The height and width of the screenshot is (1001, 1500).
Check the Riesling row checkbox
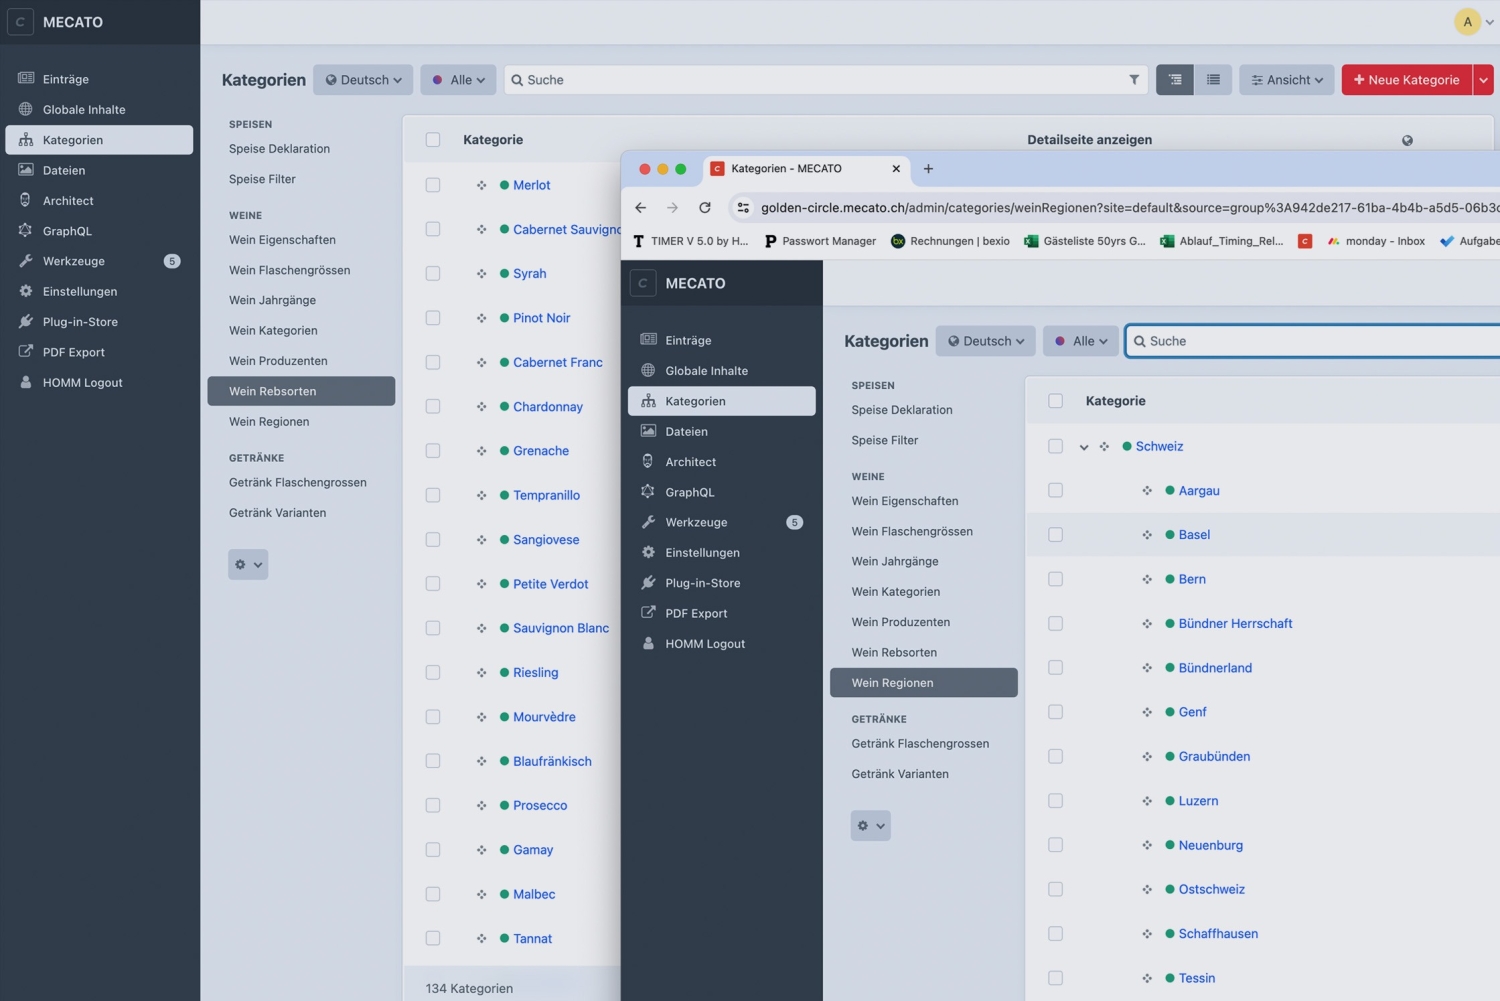pyautogui.click(x=433, y=673)
